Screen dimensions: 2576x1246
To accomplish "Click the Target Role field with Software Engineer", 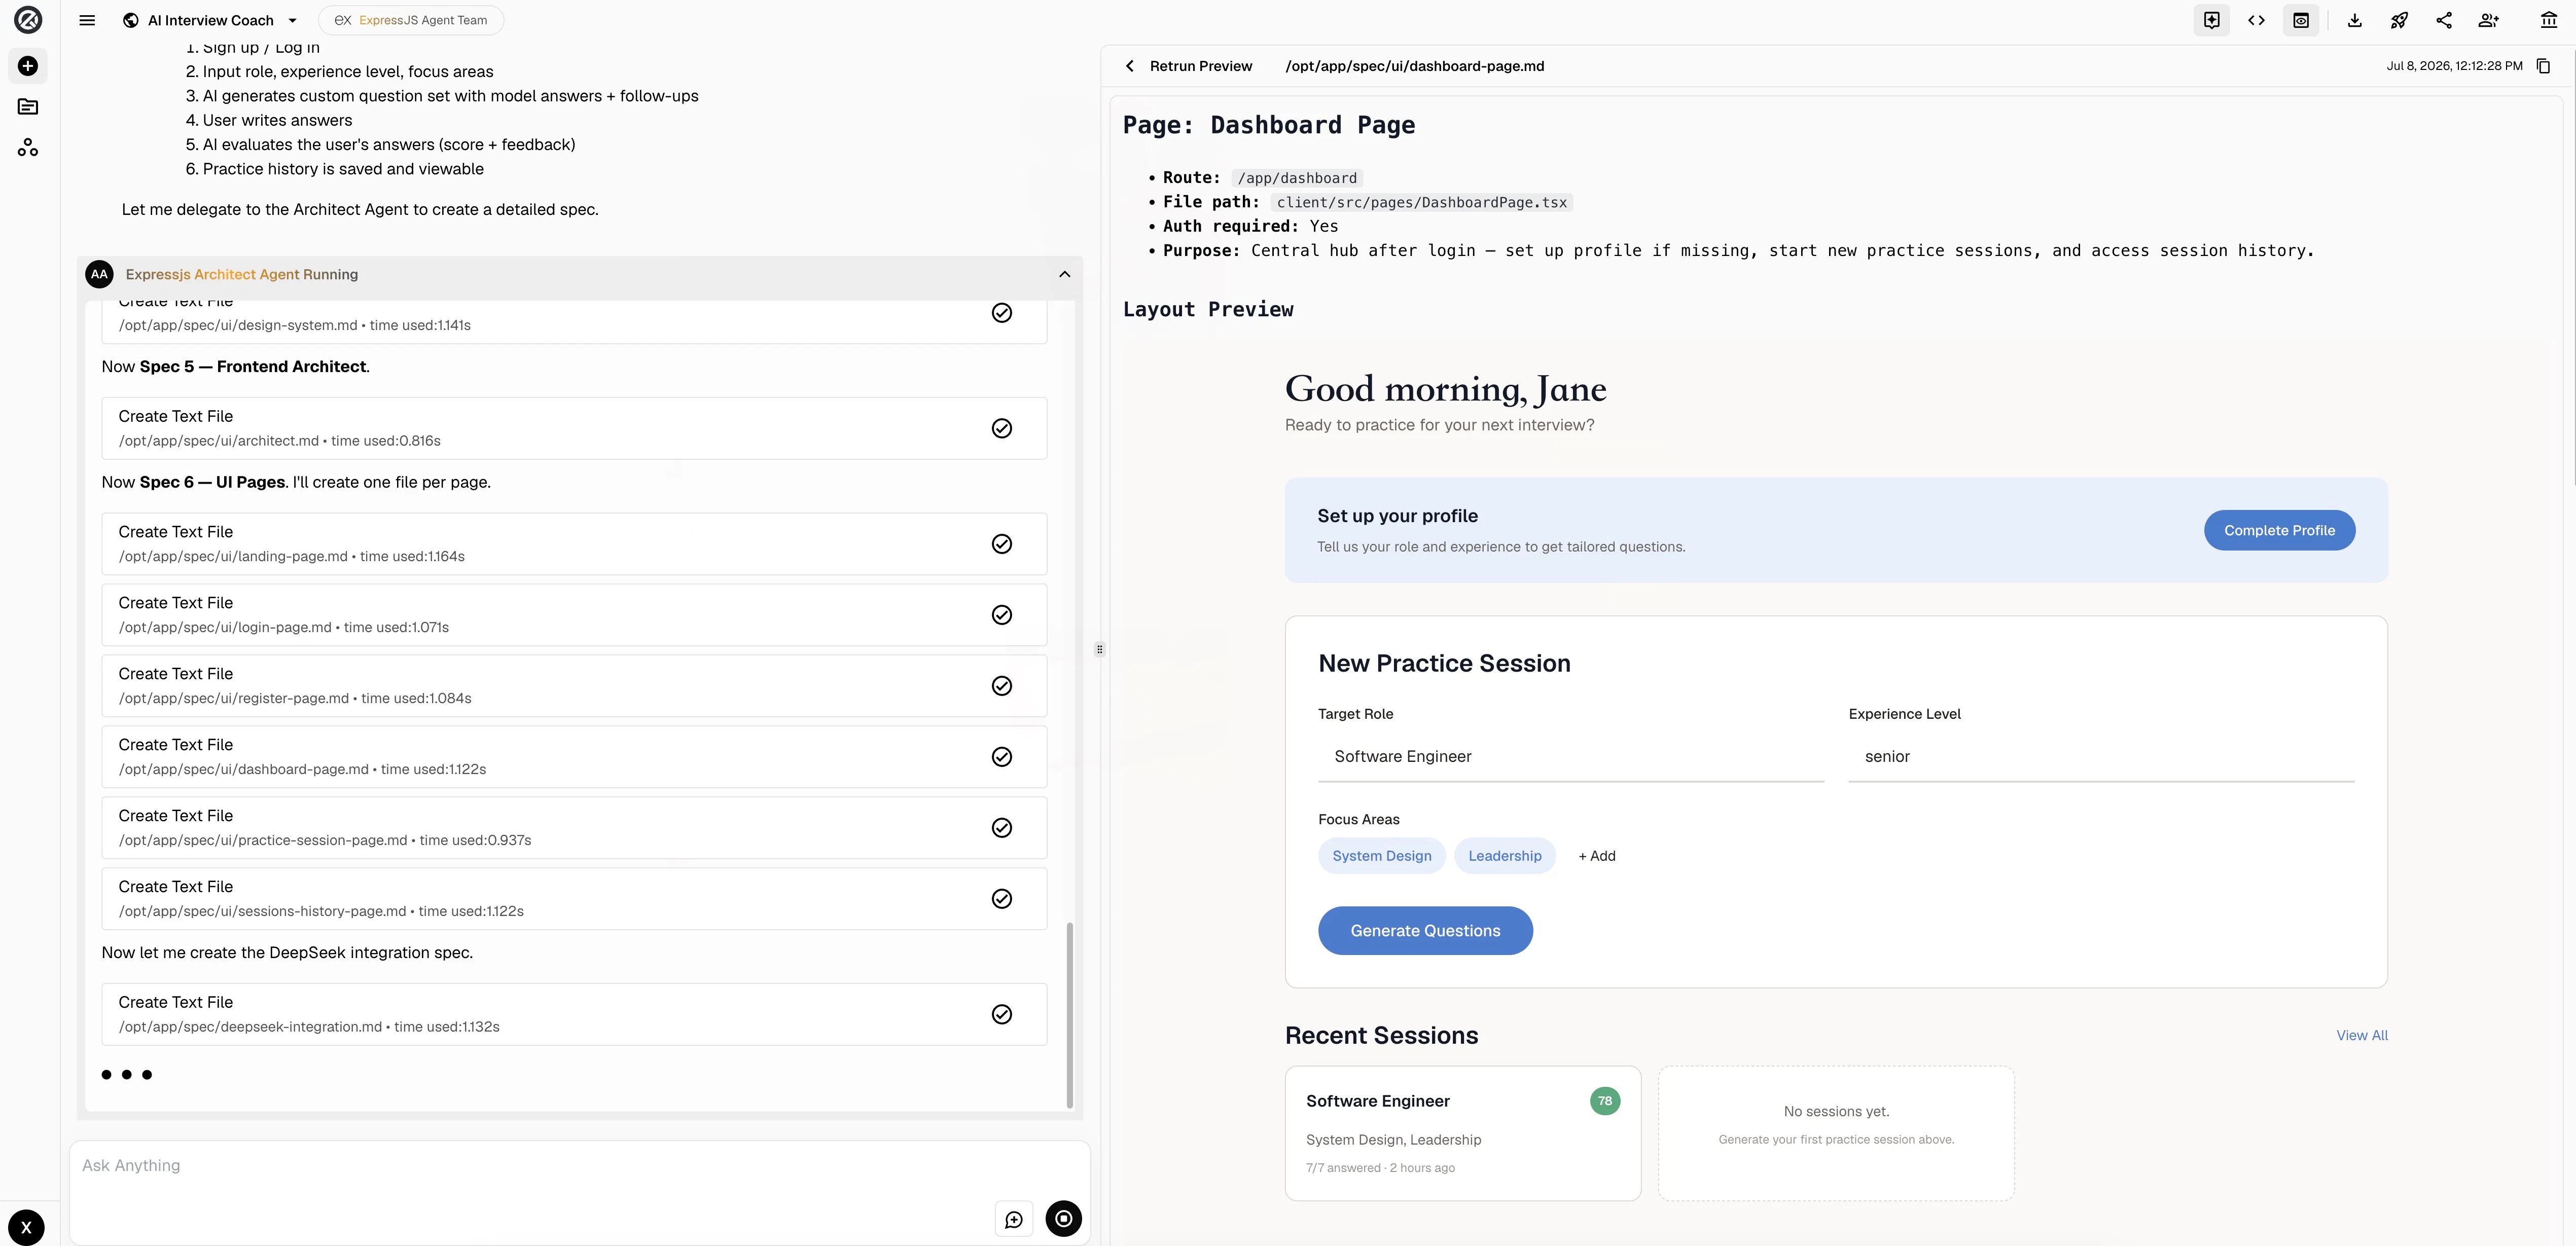I will click(1570, 757).
